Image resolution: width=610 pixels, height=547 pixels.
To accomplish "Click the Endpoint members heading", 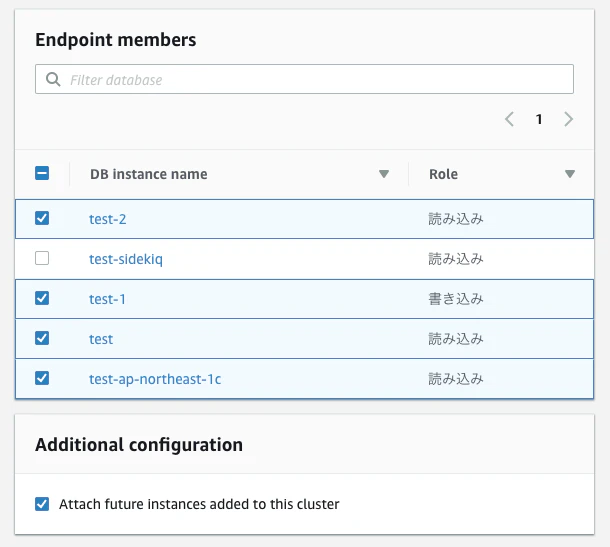I will click(x=116, y=40).
